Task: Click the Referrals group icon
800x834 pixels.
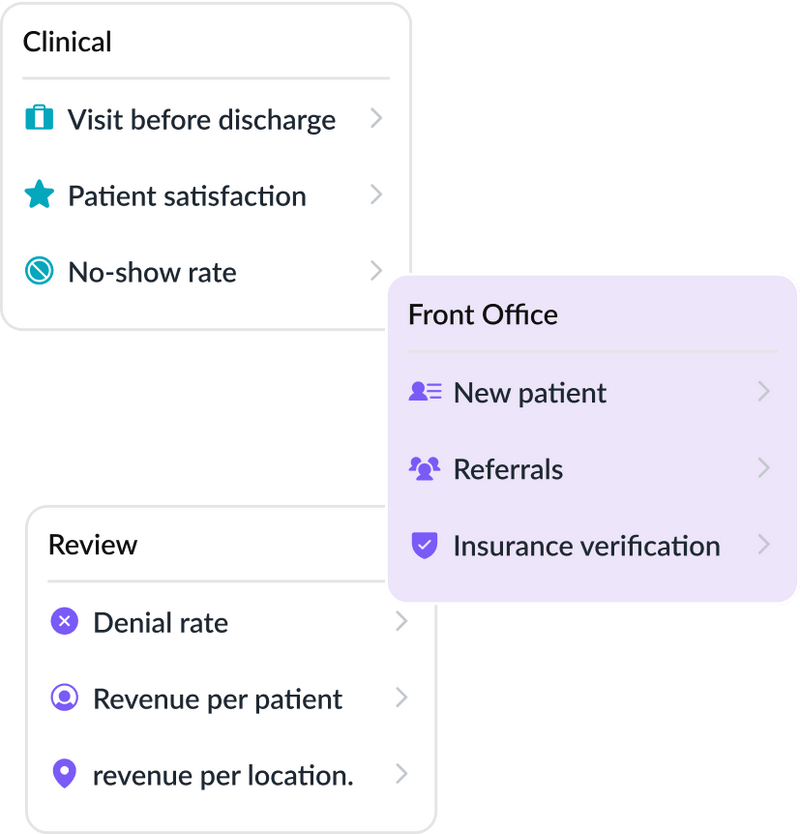Action: [425, 468]
